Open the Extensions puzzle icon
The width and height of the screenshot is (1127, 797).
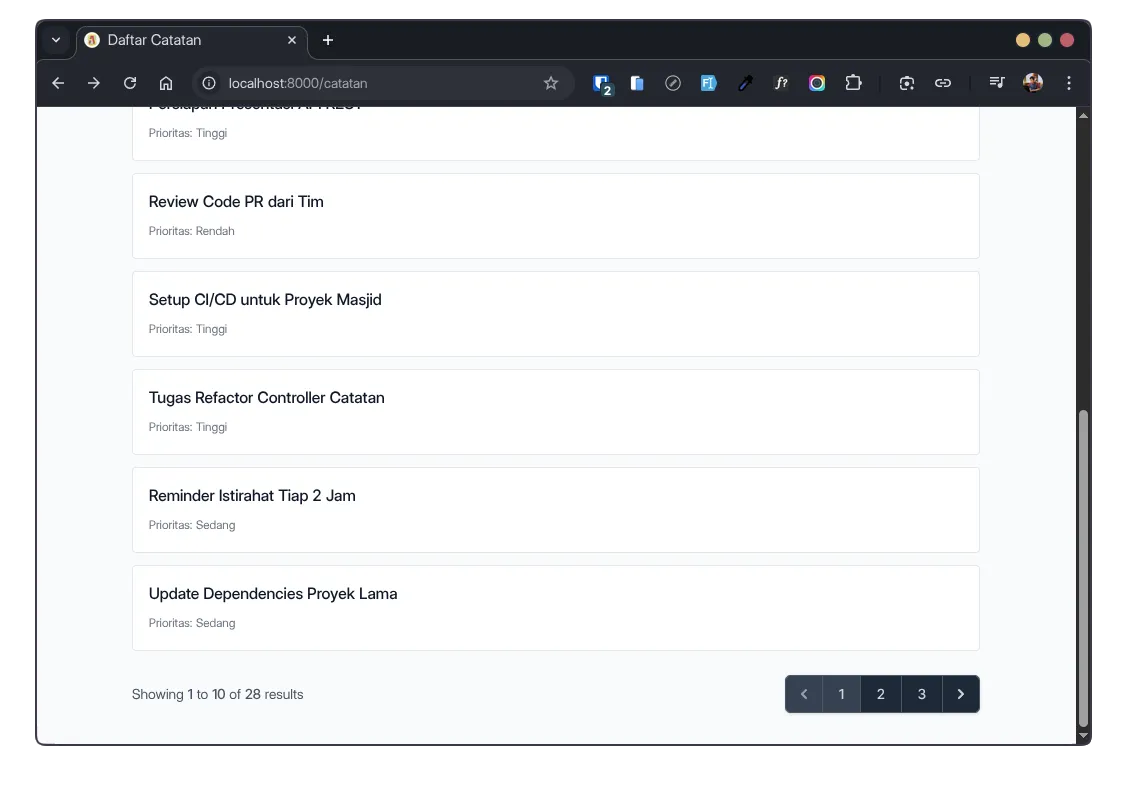(853, 83)
